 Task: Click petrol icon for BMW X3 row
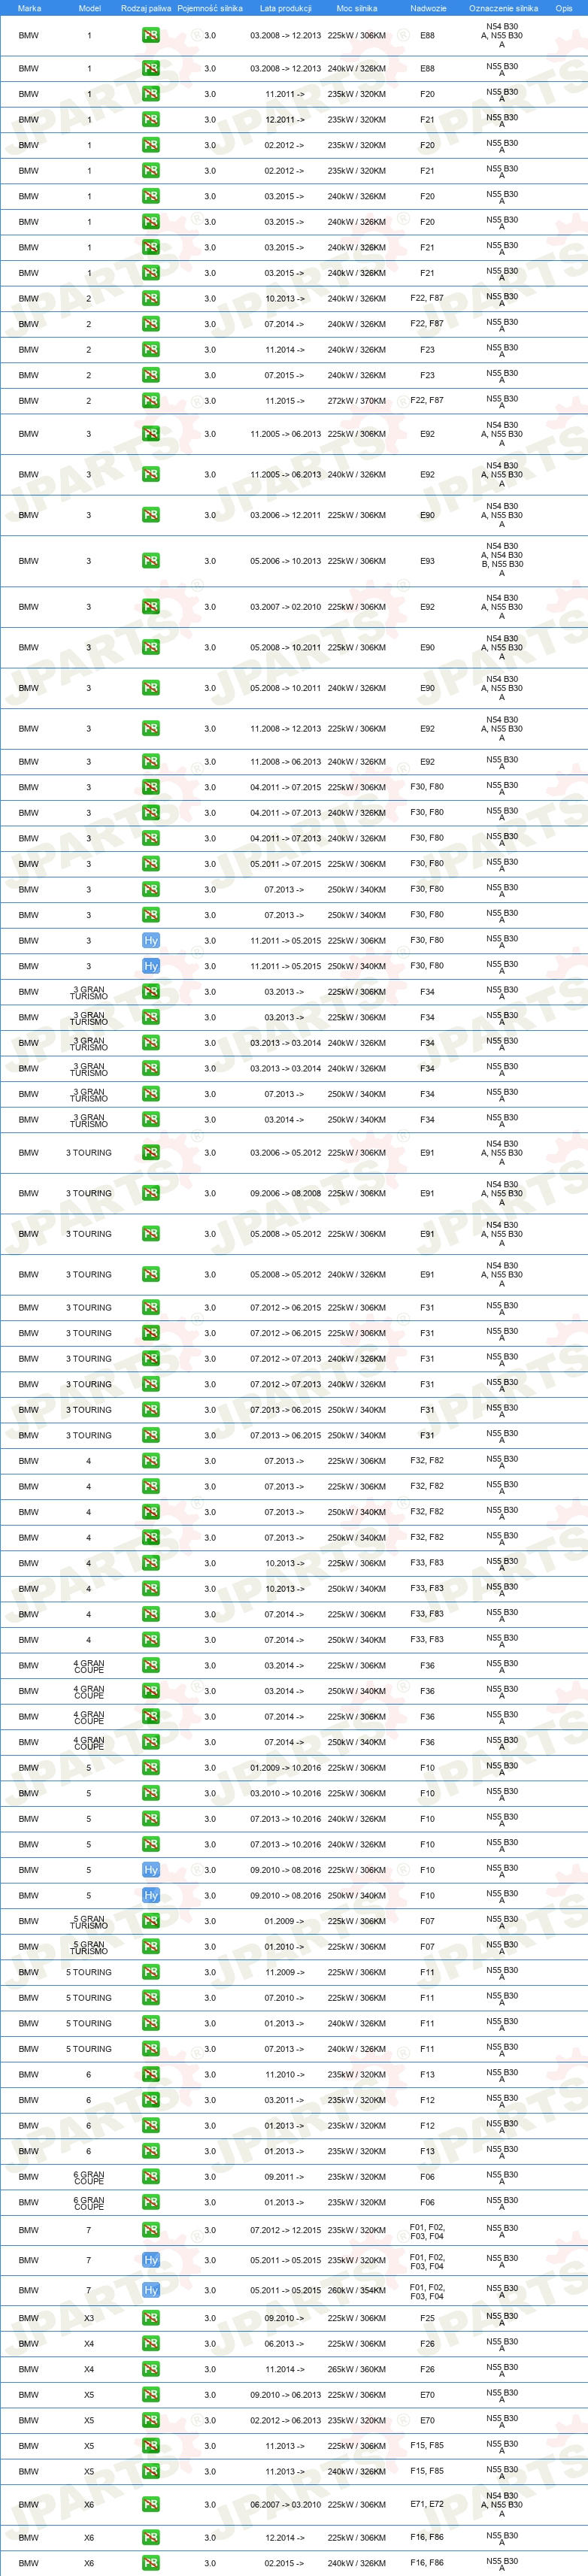click(151, 2318)
